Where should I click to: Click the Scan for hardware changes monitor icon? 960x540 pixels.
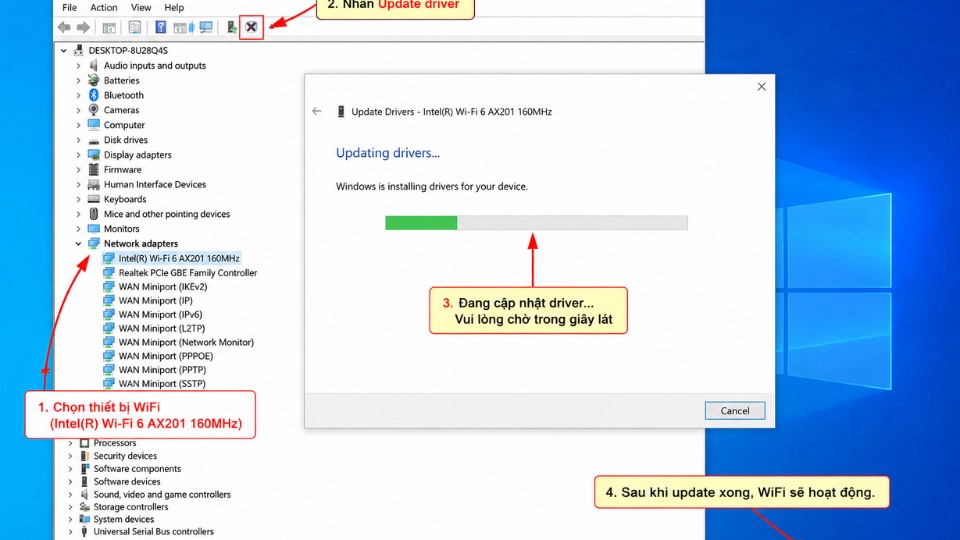pyautogui.click(x=206, y=27)
